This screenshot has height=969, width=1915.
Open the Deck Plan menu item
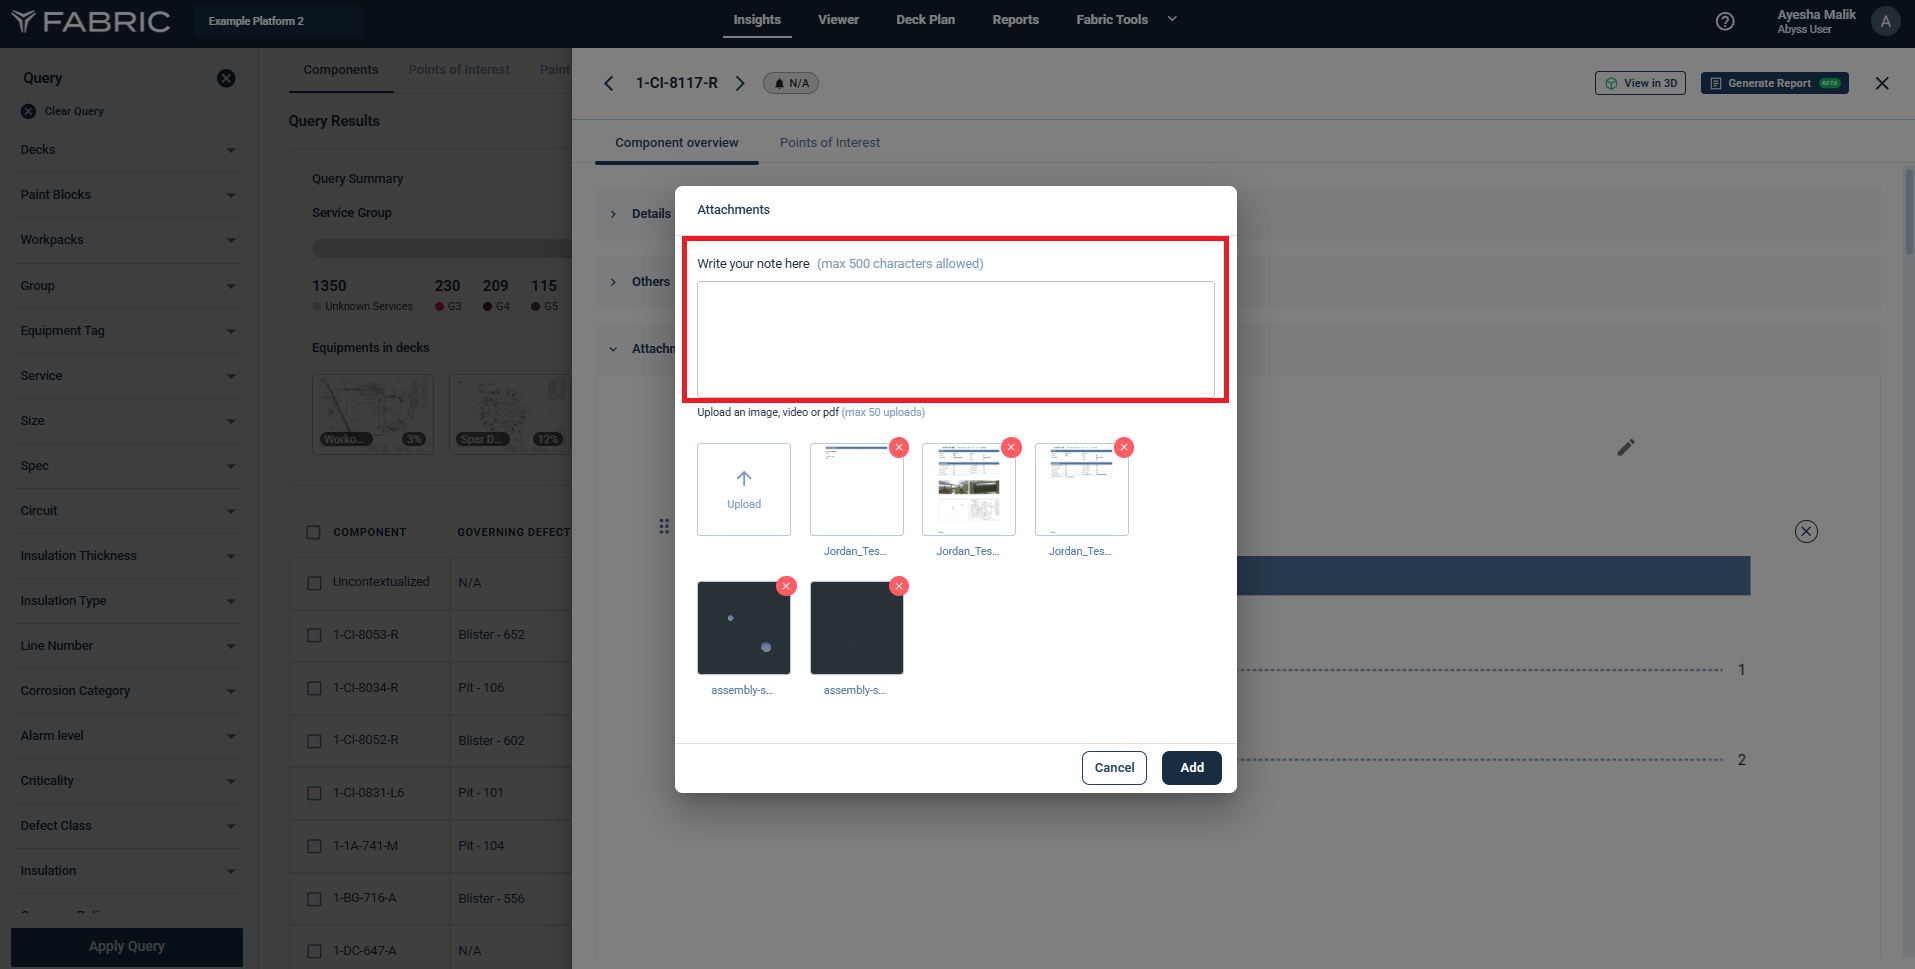click(925, 20)
